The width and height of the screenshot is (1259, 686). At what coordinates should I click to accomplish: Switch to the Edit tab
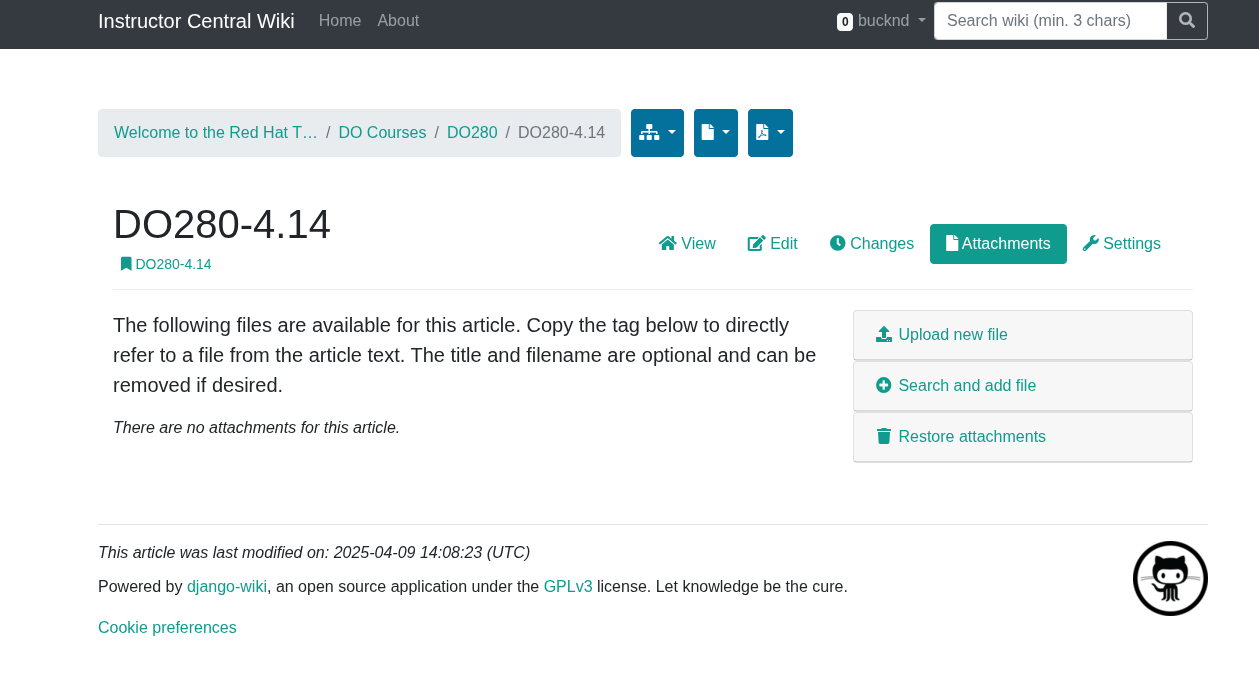(x=773, y=244)
